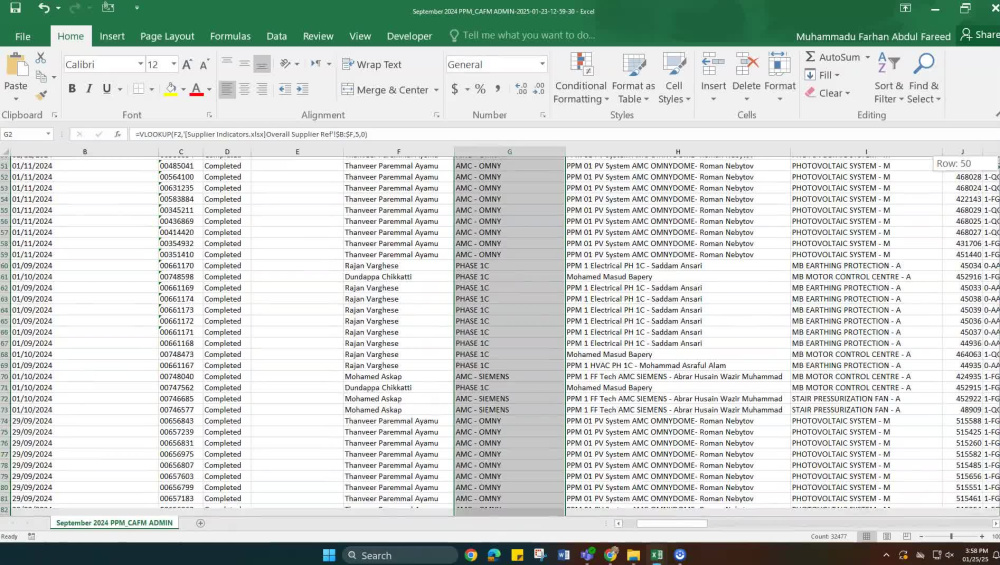Click the Name Box showing G2
The height and width of the screenshot is (565, 1000).
(x=26, y=135)
